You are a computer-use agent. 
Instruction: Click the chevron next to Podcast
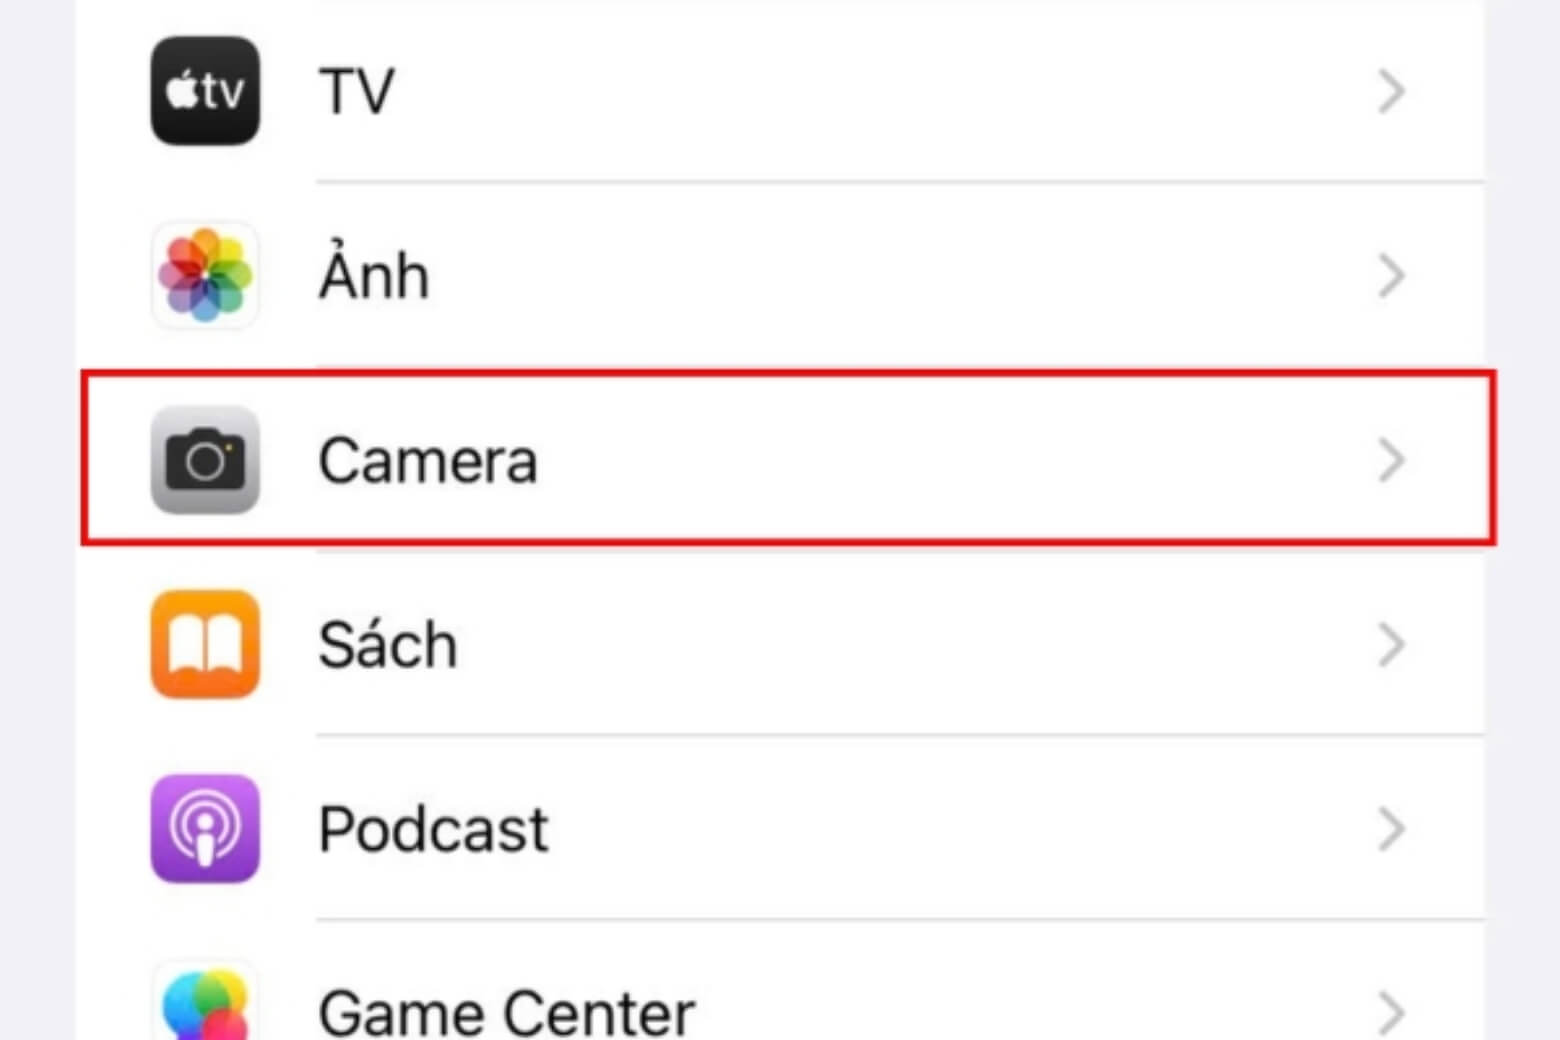tap(1391, 829)
